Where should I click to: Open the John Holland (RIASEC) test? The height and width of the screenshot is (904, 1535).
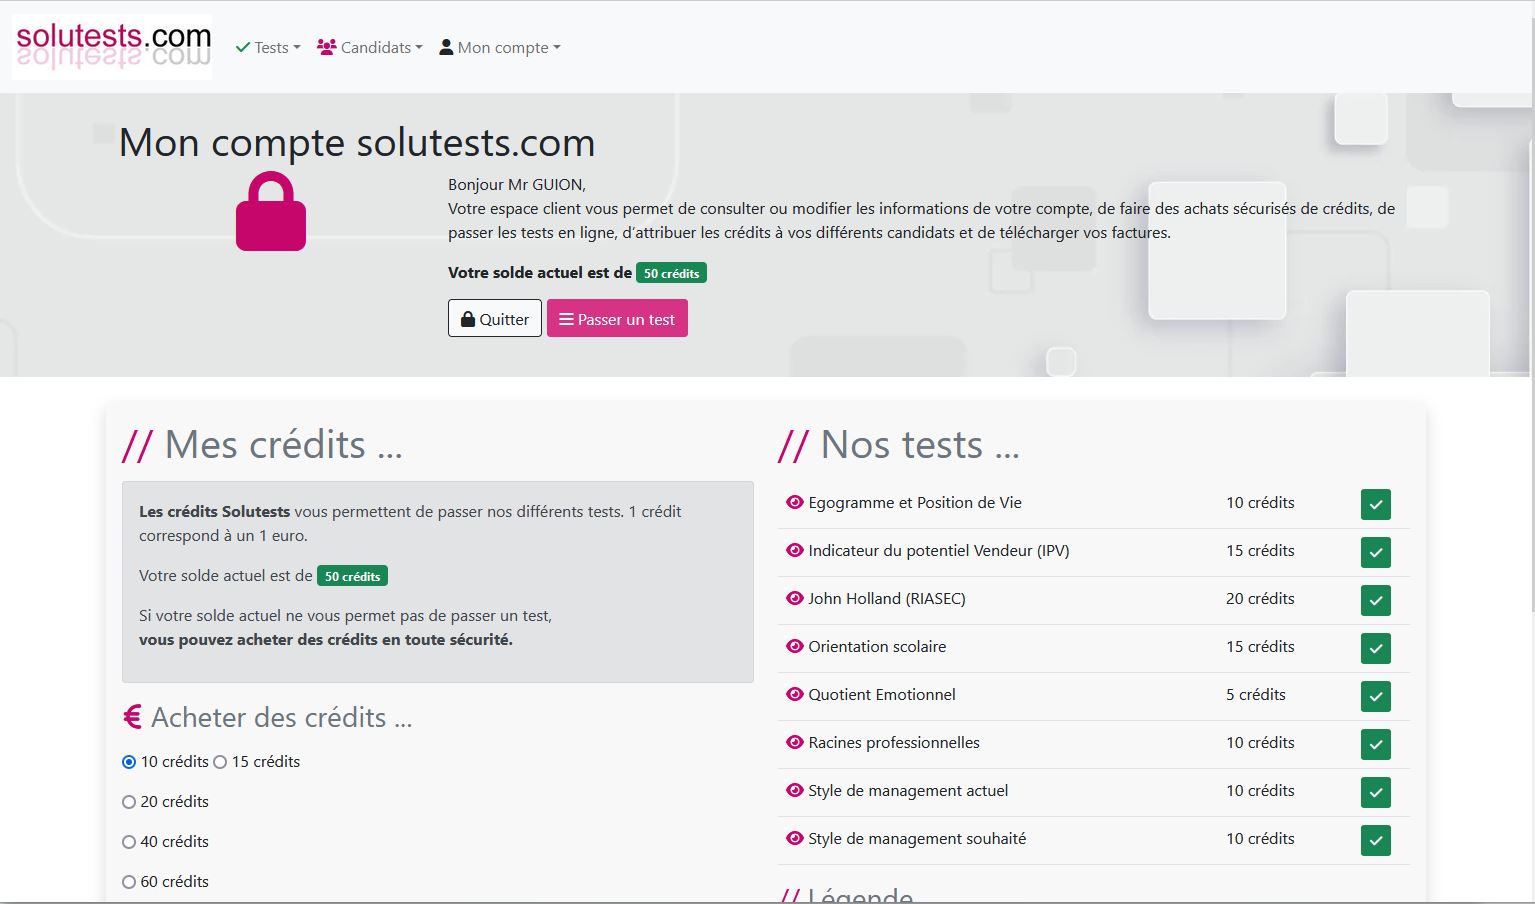click(x=887, y=598)
